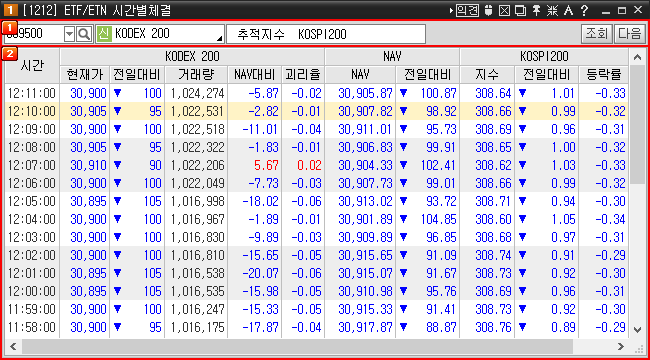Click the 의견 feedback icon in title bar
Screen dimensions: 650x360
pyautogui.click(x=467, y=10)
